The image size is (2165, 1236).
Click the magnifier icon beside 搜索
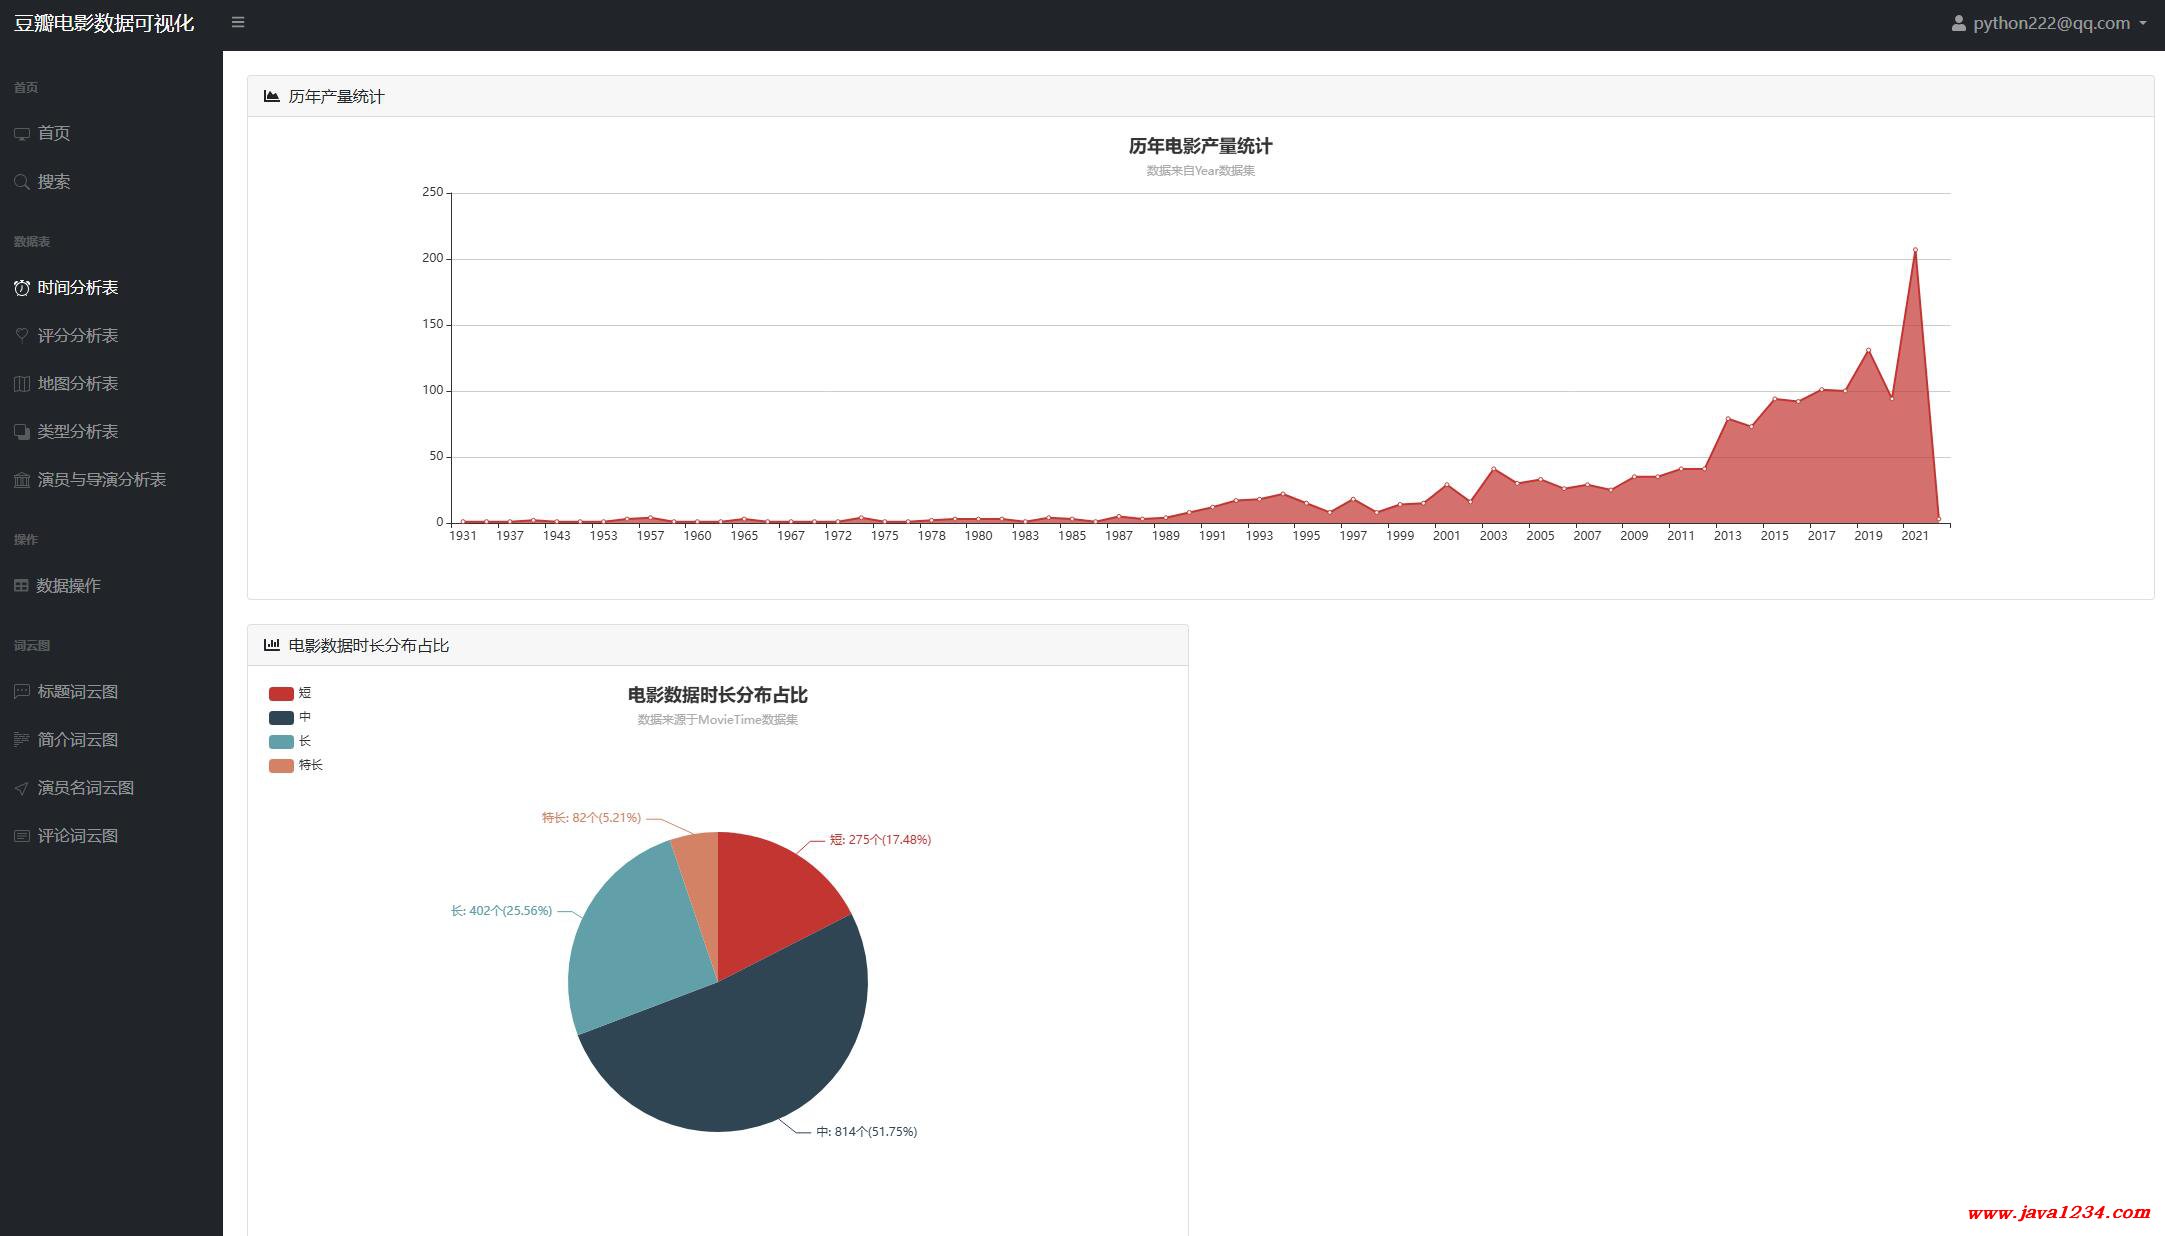point(22,182)
